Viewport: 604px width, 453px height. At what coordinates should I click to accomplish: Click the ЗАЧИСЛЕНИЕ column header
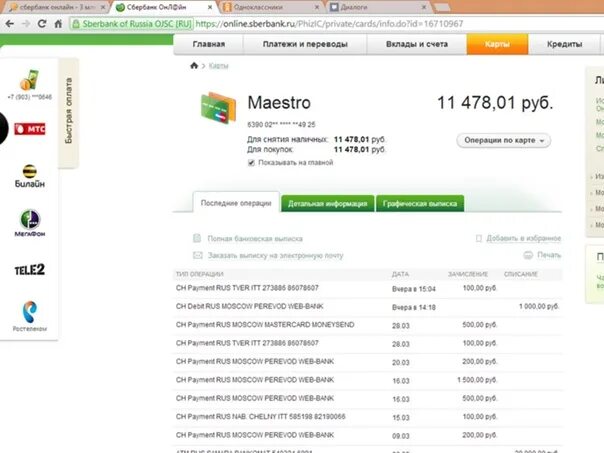468,274
